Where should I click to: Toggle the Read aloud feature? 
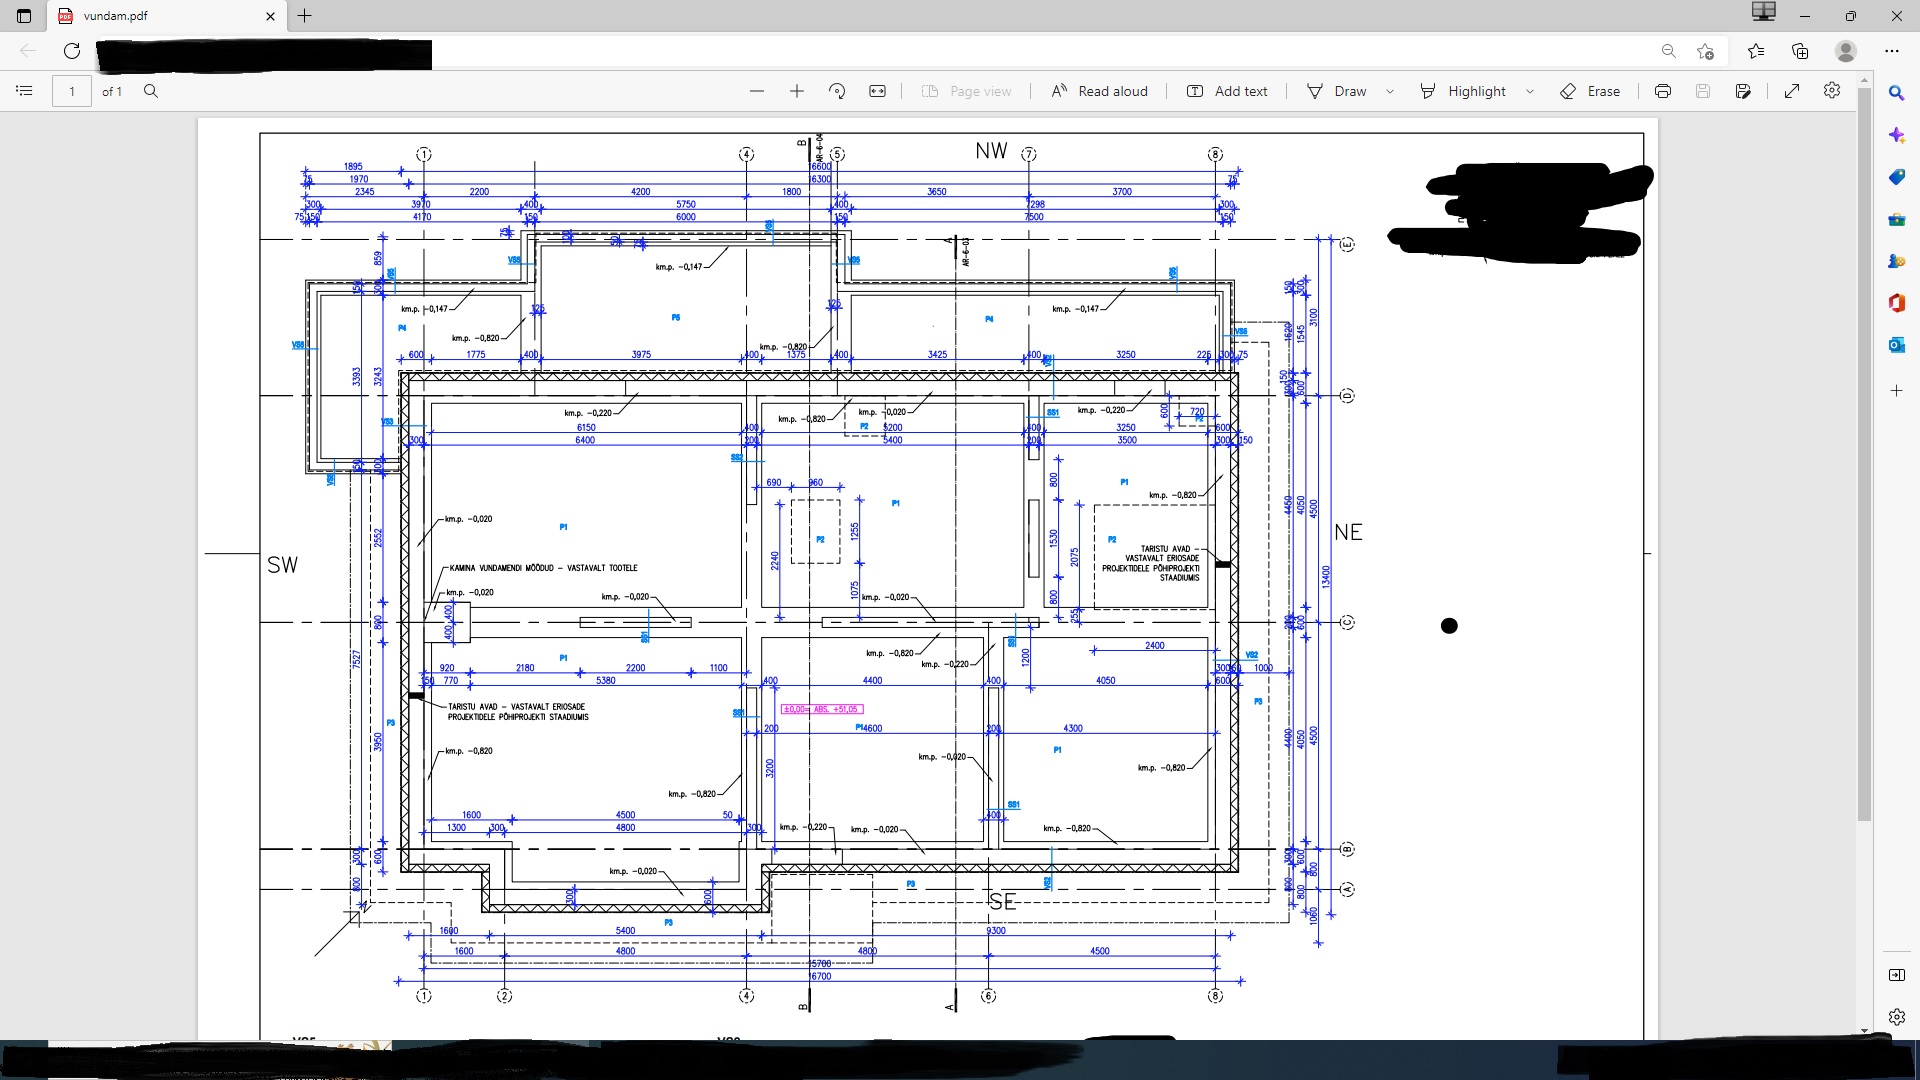coord(1100,91)
